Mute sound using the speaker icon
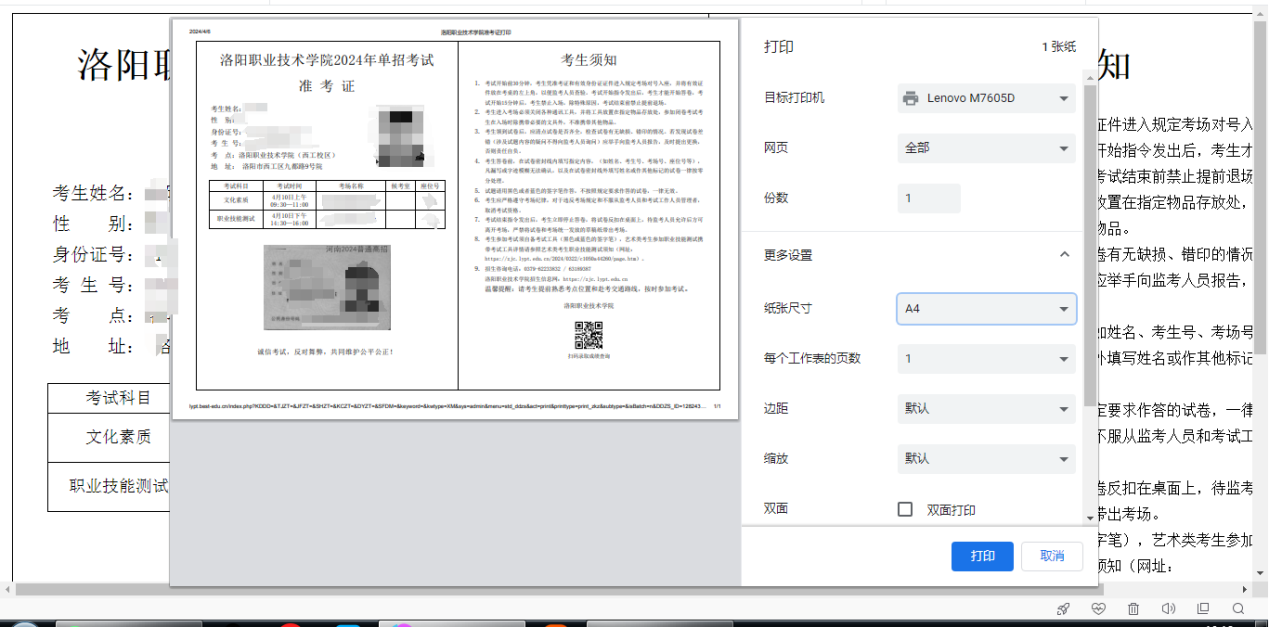This screenshot has height=627, width=1269. 1168,609
